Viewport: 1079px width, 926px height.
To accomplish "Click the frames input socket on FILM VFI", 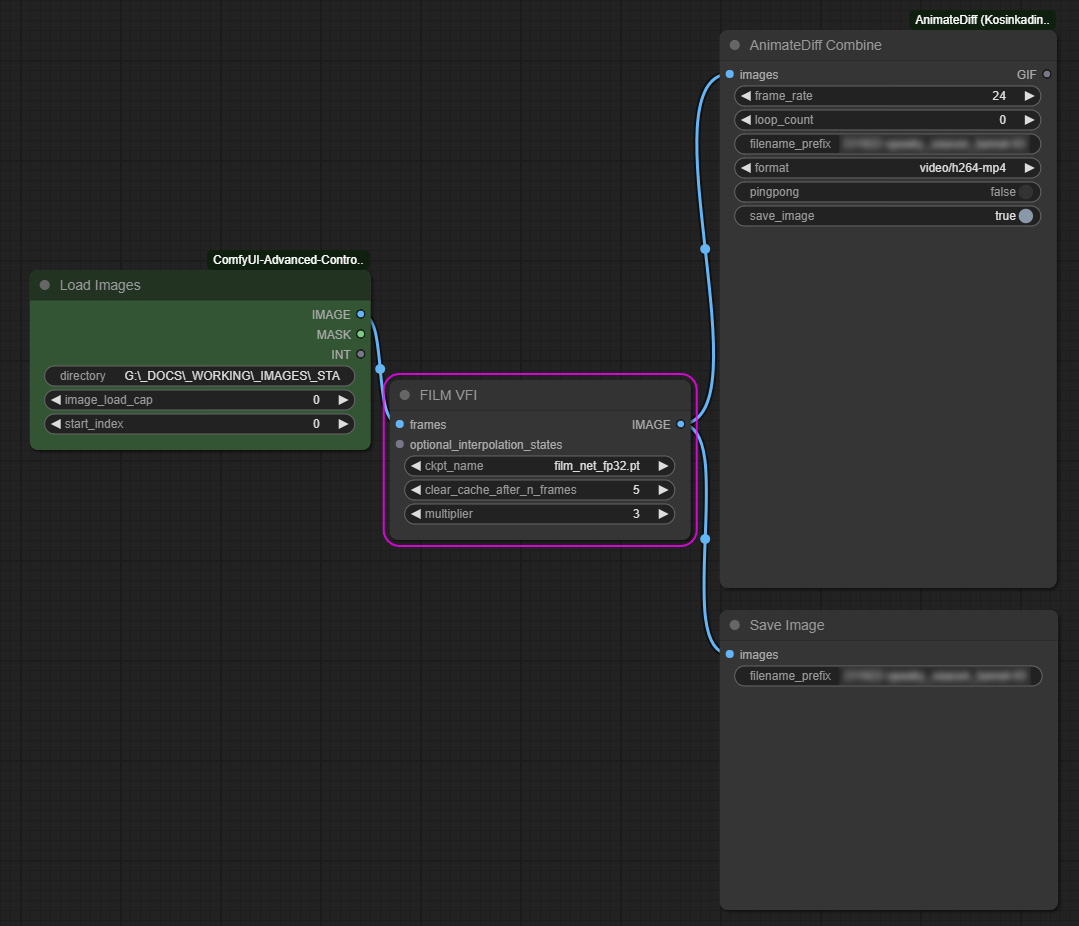I will point(400,424).
